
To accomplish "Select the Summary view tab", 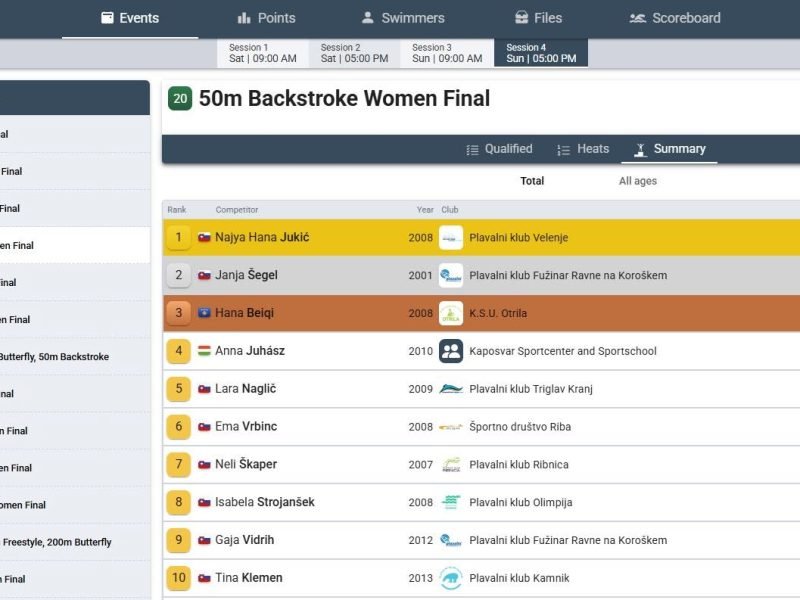I will tap(669, 149).
